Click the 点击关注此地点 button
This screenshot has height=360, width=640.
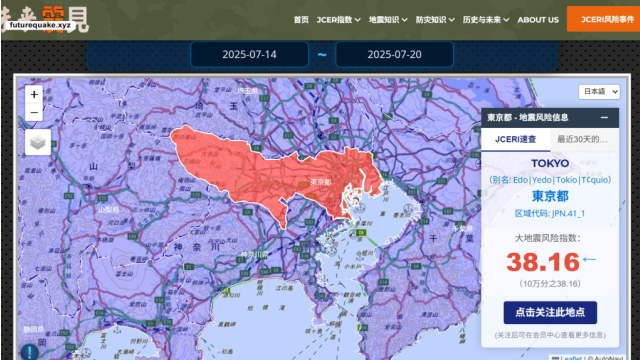click(x=550, y=312)
